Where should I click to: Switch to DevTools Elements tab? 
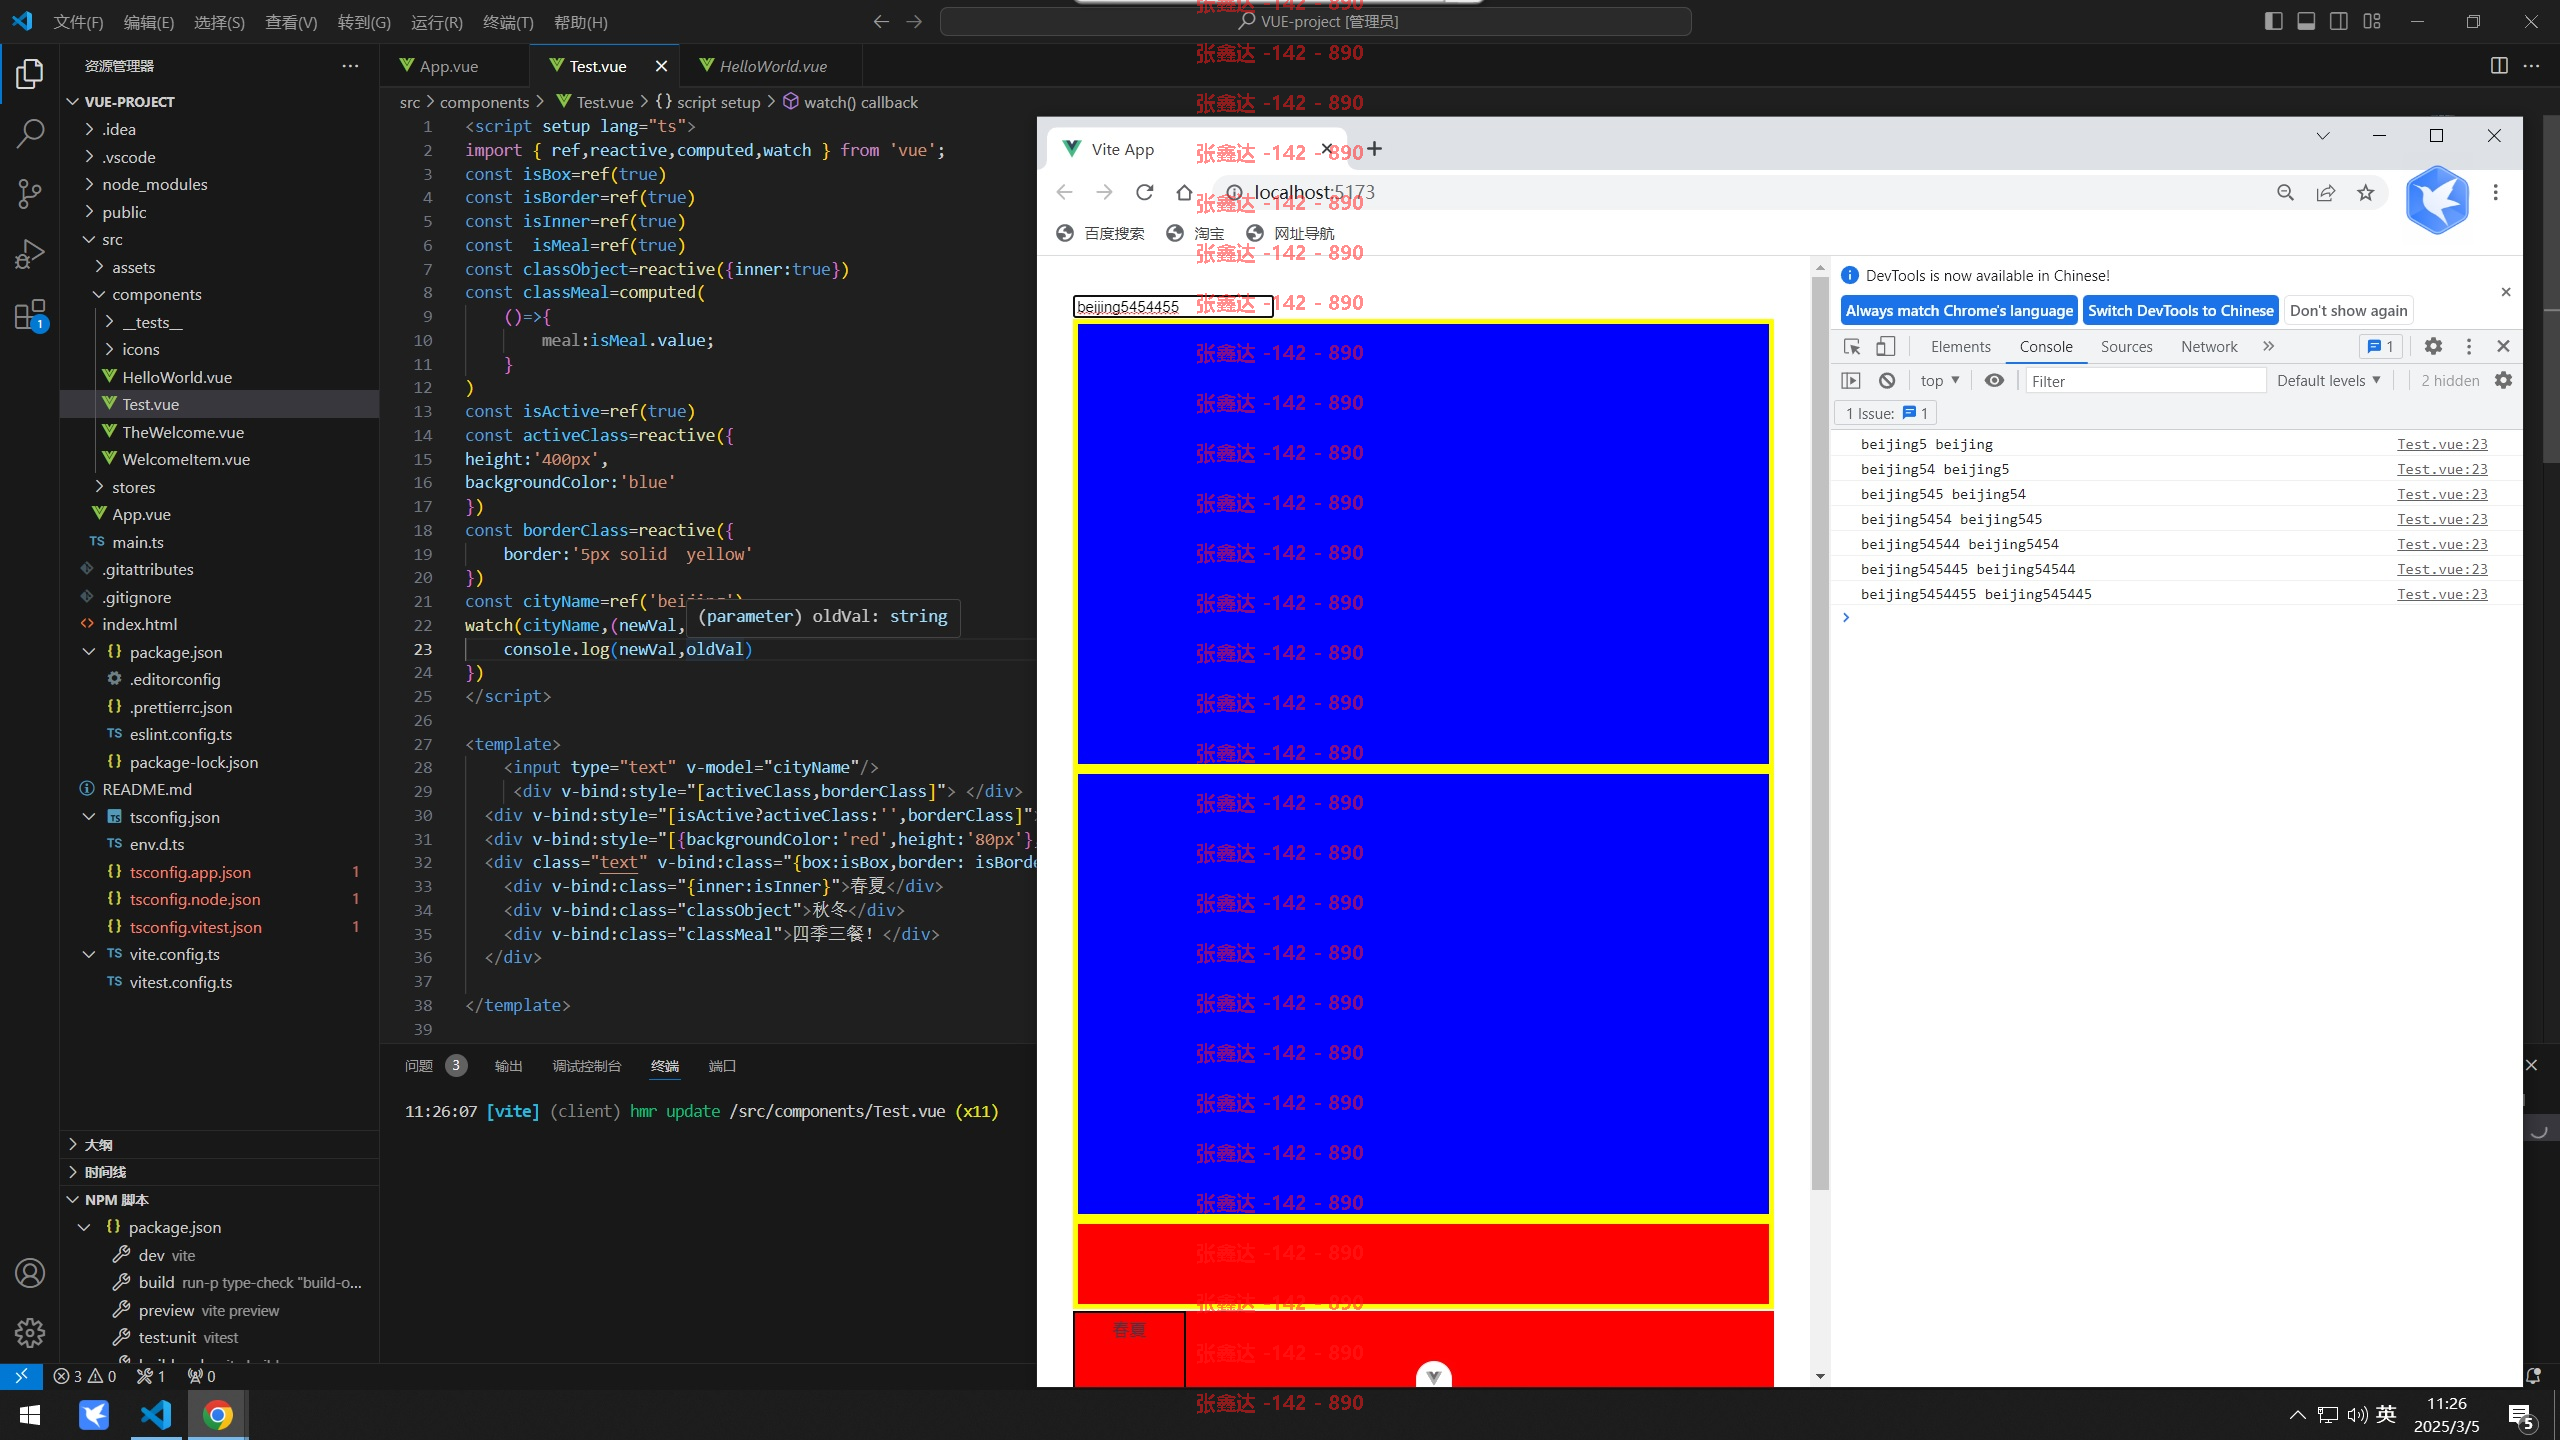[x=1960, y=346]
